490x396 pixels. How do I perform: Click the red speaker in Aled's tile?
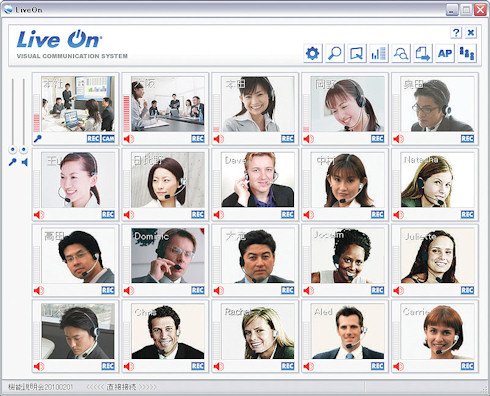pos(309,367)
